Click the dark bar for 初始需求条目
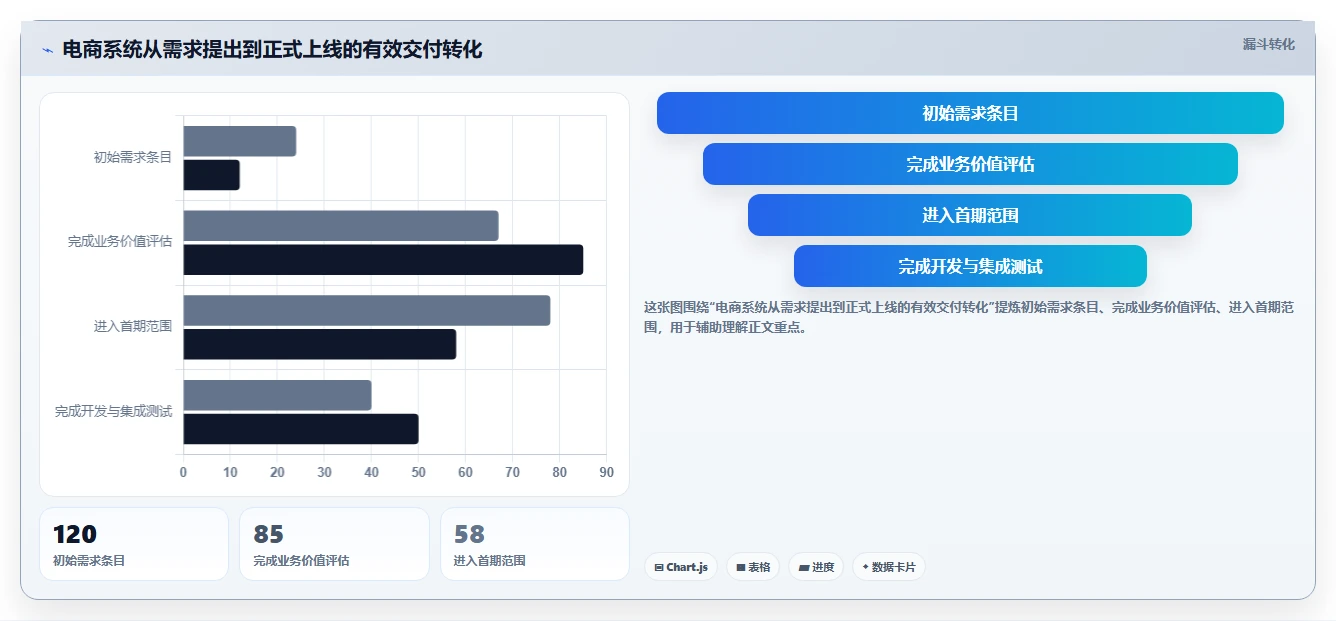Screen dimensions: 1336x621 [211, 175]
